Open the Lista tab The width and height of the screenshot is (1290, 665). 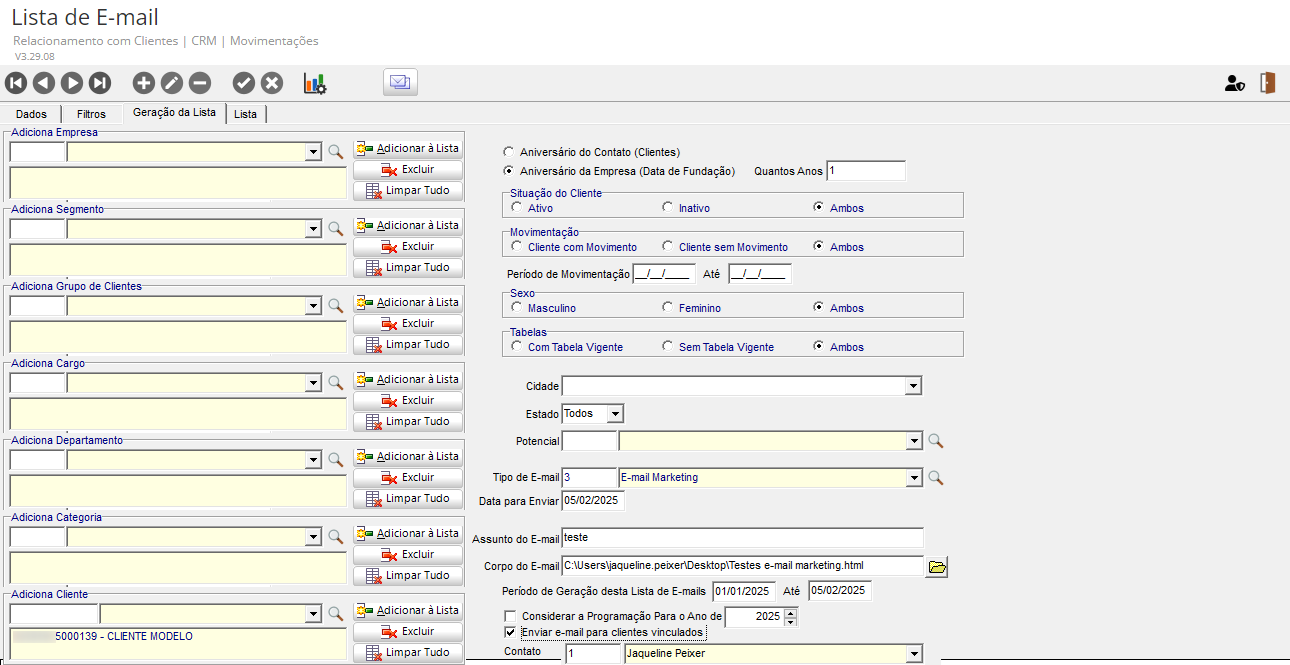tap(245, 114)
